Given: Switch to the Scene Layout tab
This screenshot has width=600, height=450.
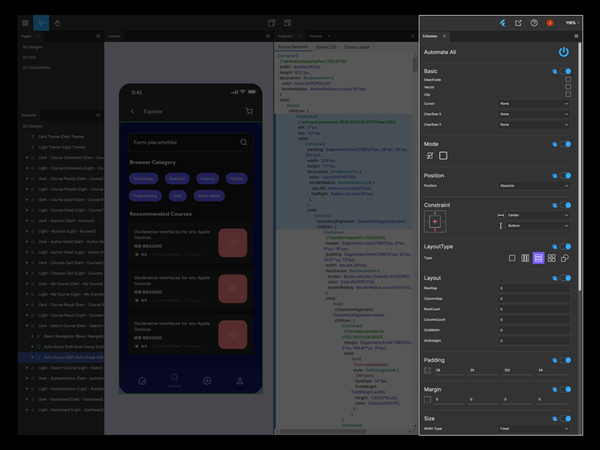Looking at the screenshot, I should [x=357, y=47].
